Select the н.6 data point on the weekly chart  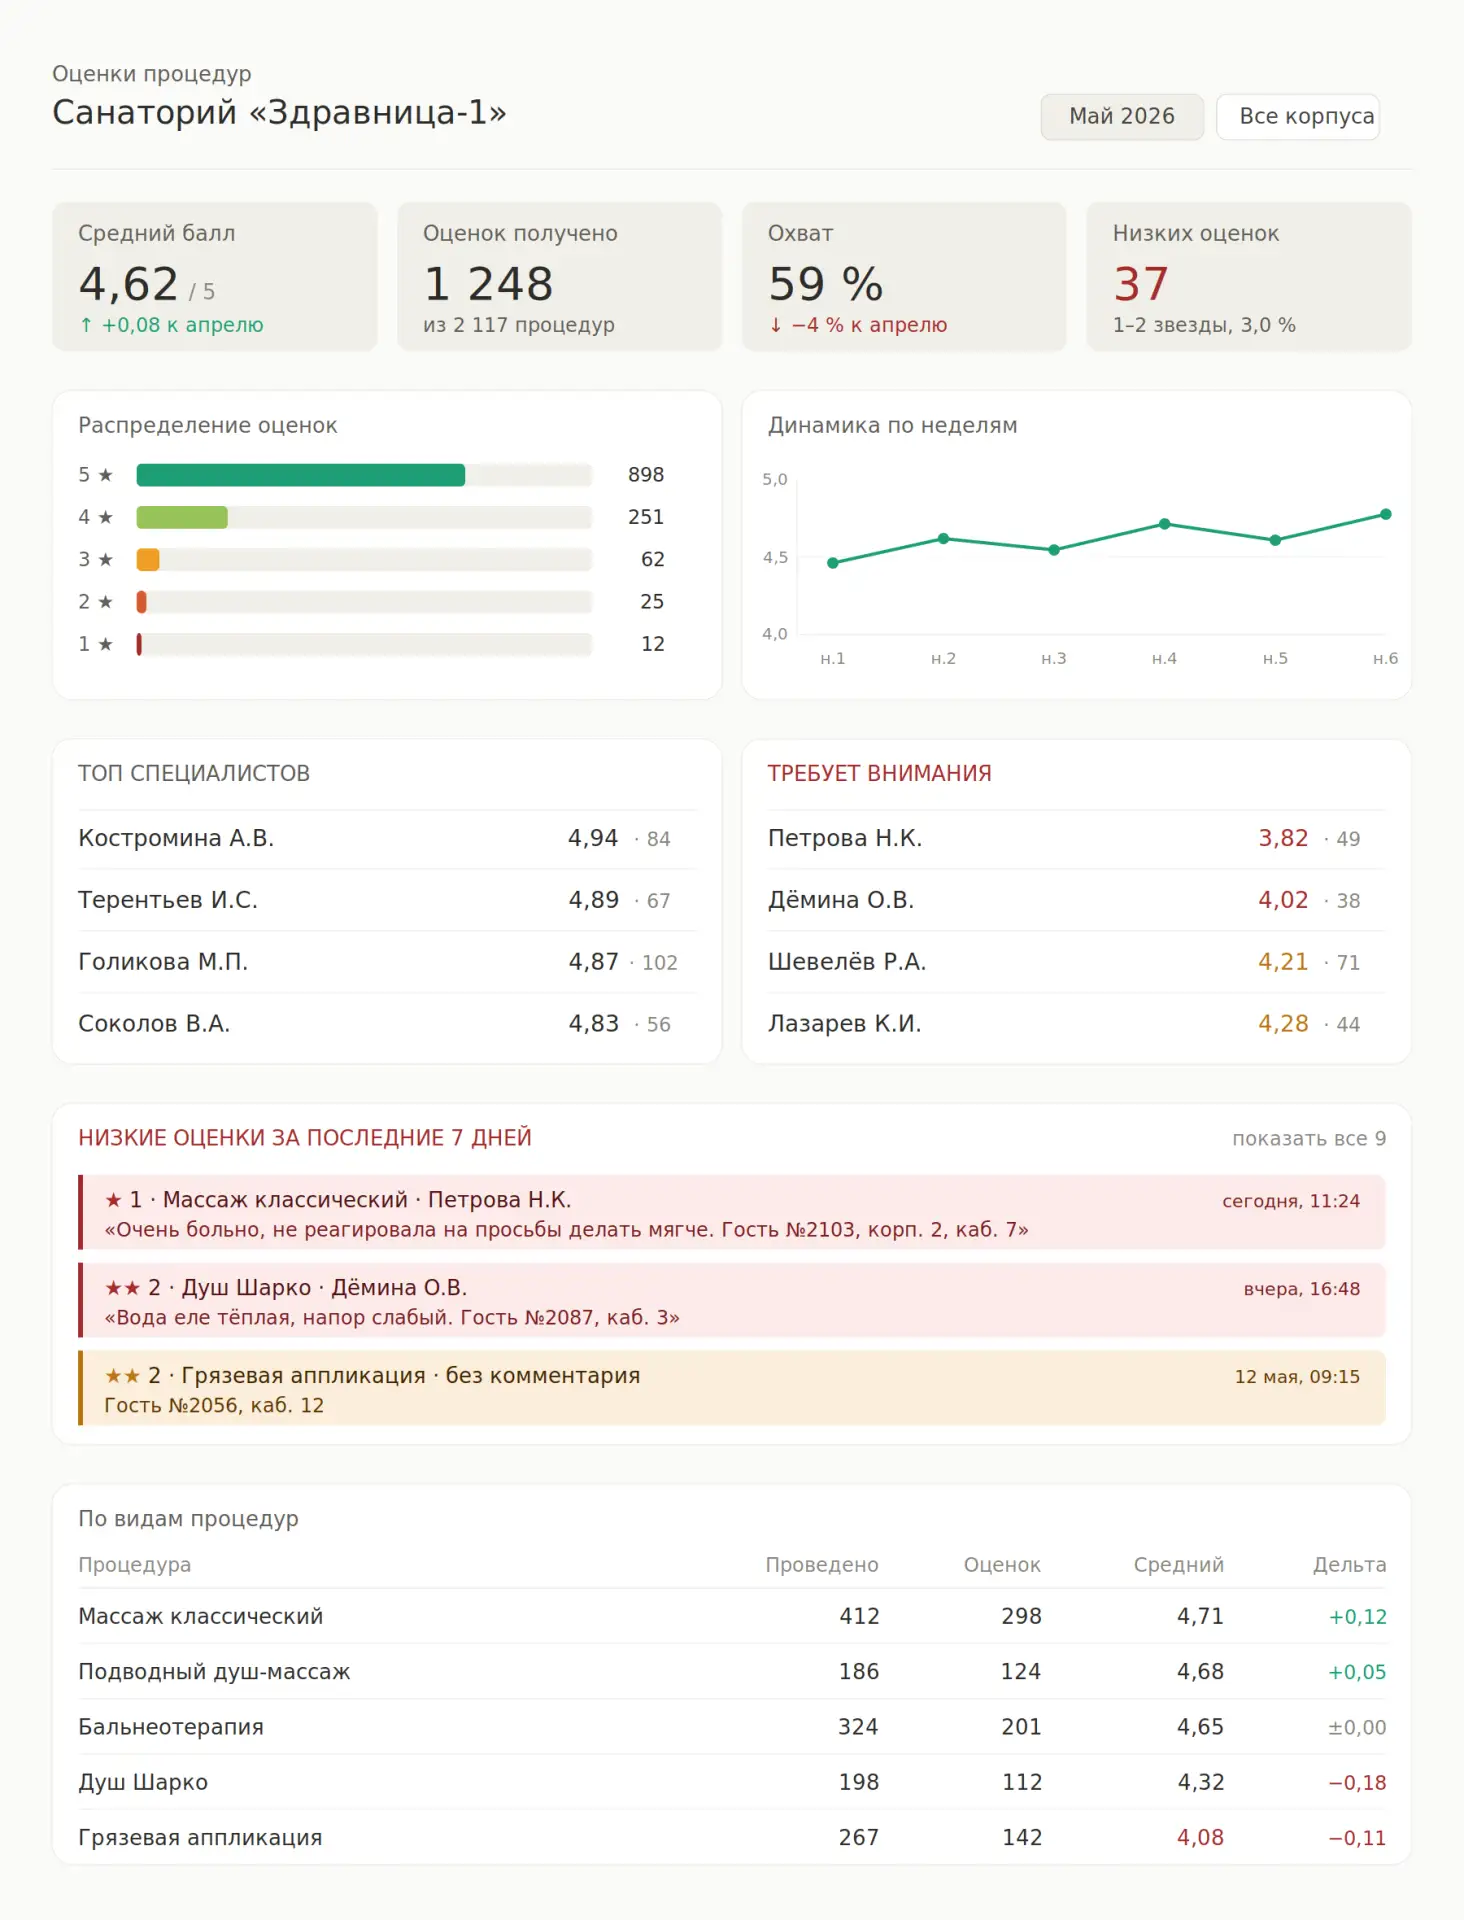coord(1386,514)
